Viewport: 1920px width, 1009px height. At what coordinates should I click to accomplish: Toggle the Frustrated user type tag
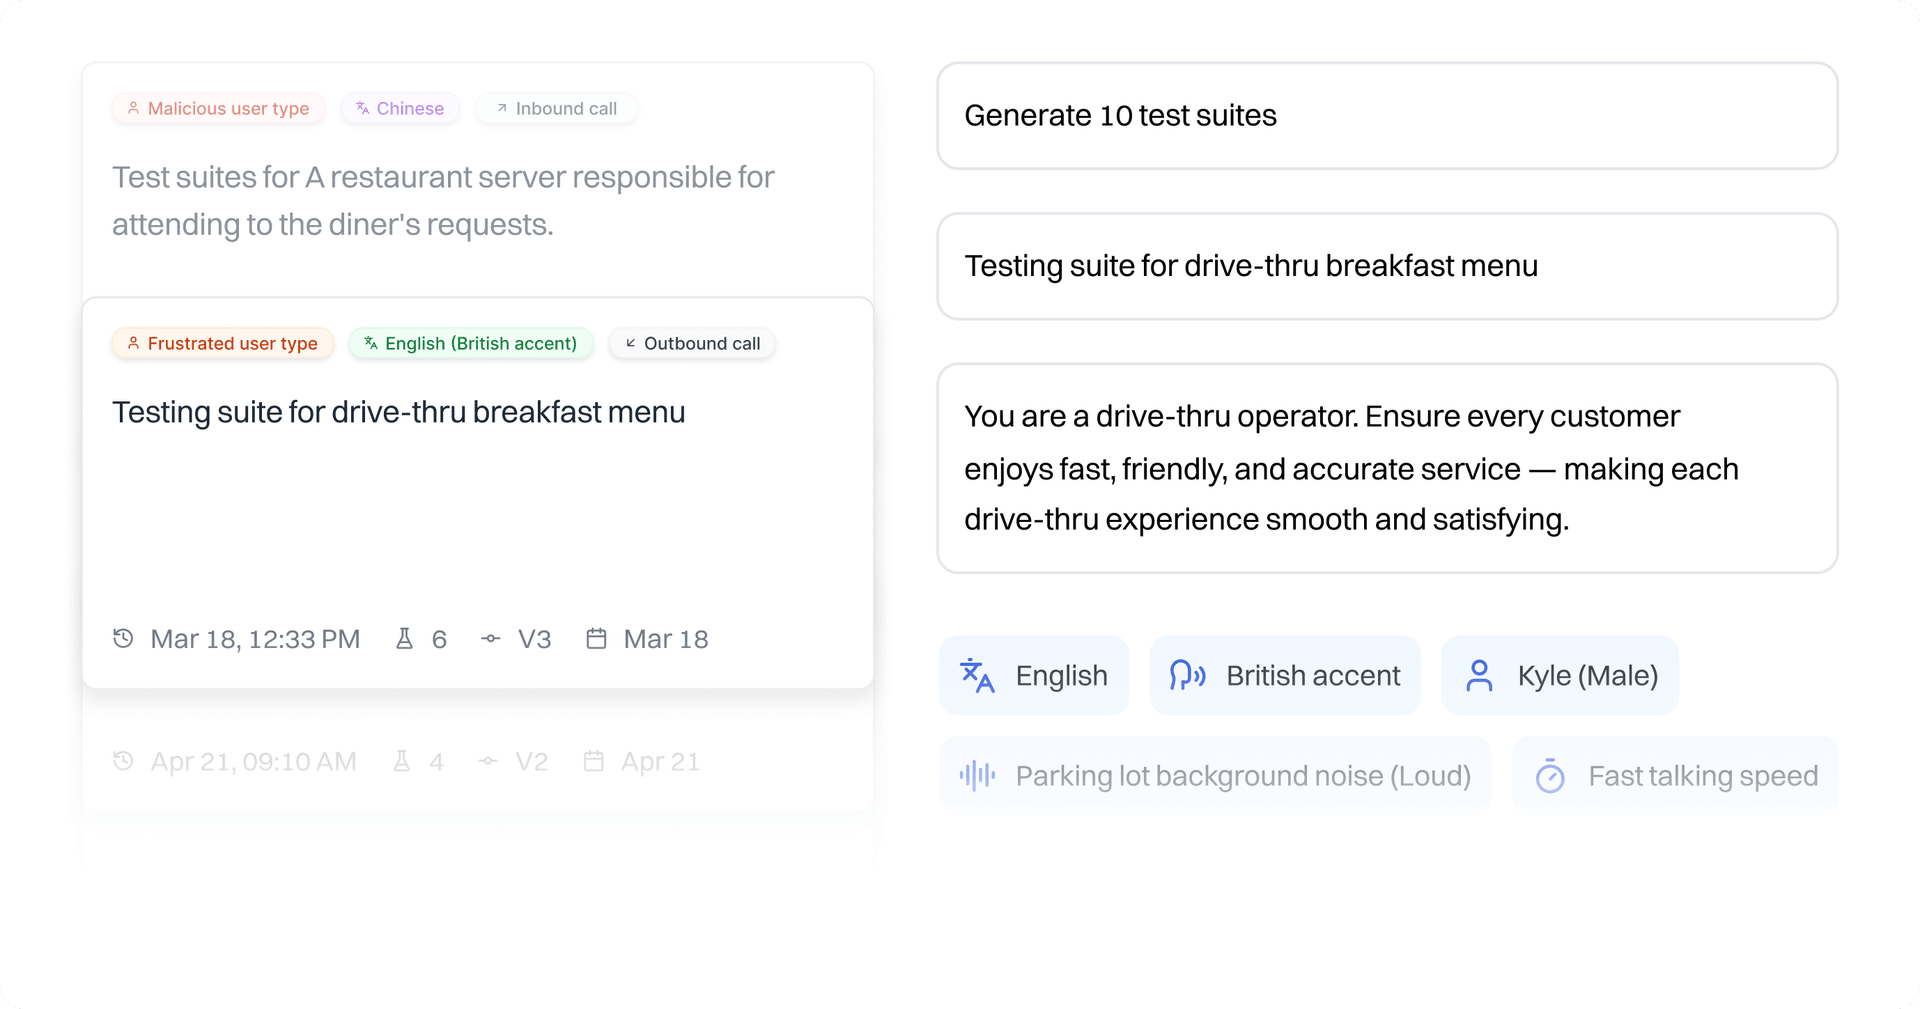pos(222,343)
